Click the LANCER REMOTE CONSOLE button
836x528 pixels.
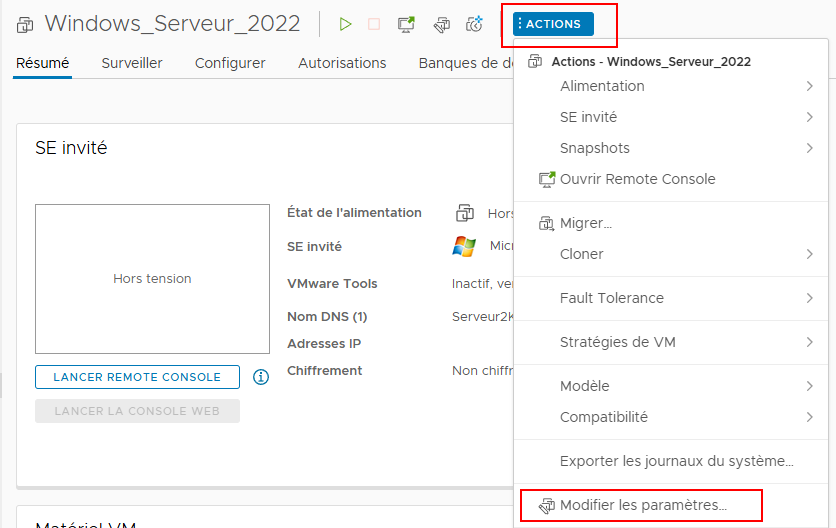(138, 377)
